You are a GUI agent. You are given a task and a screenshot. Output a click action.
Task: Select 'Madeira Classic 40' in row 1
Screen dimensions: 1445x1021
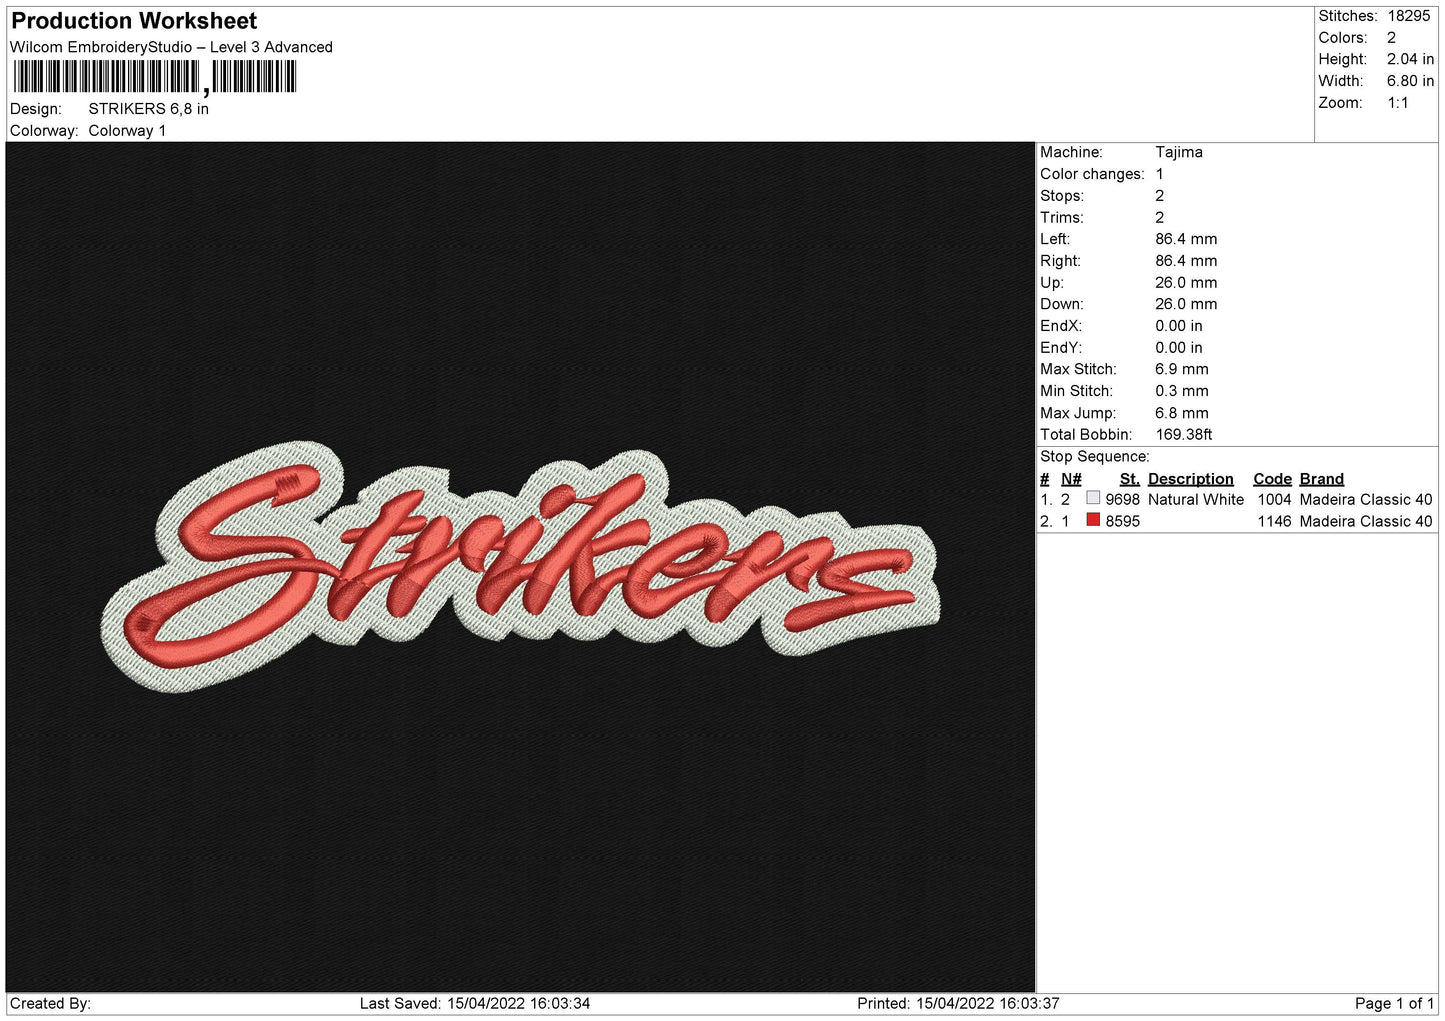point(1366,500)
